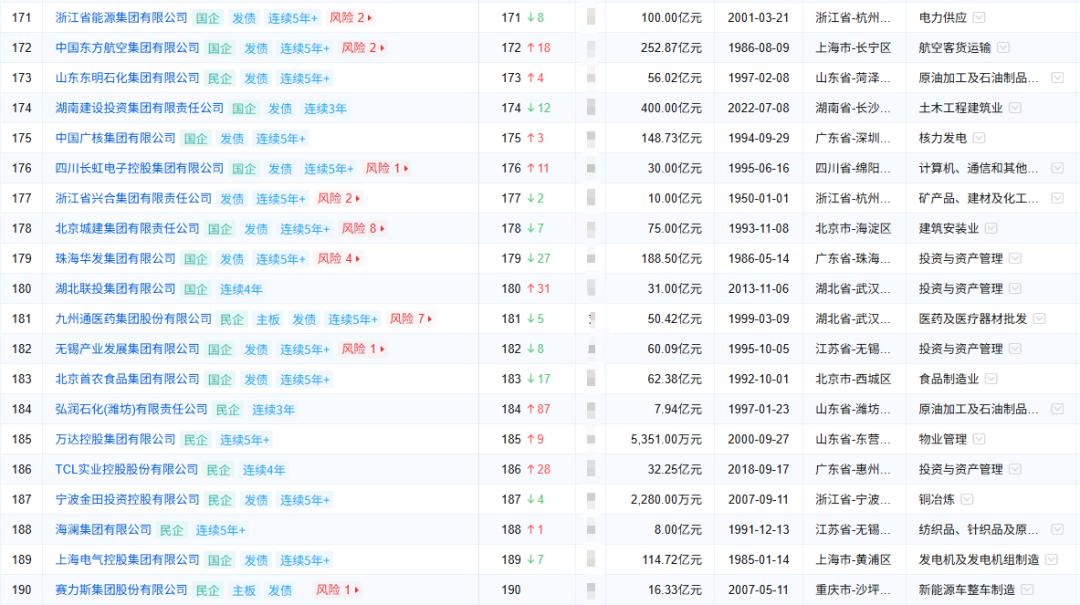This screenshot has height=605, width=1080.
Task: Expand industry dropdown beside 铜冶炼
Action: (x=966, y=500)
